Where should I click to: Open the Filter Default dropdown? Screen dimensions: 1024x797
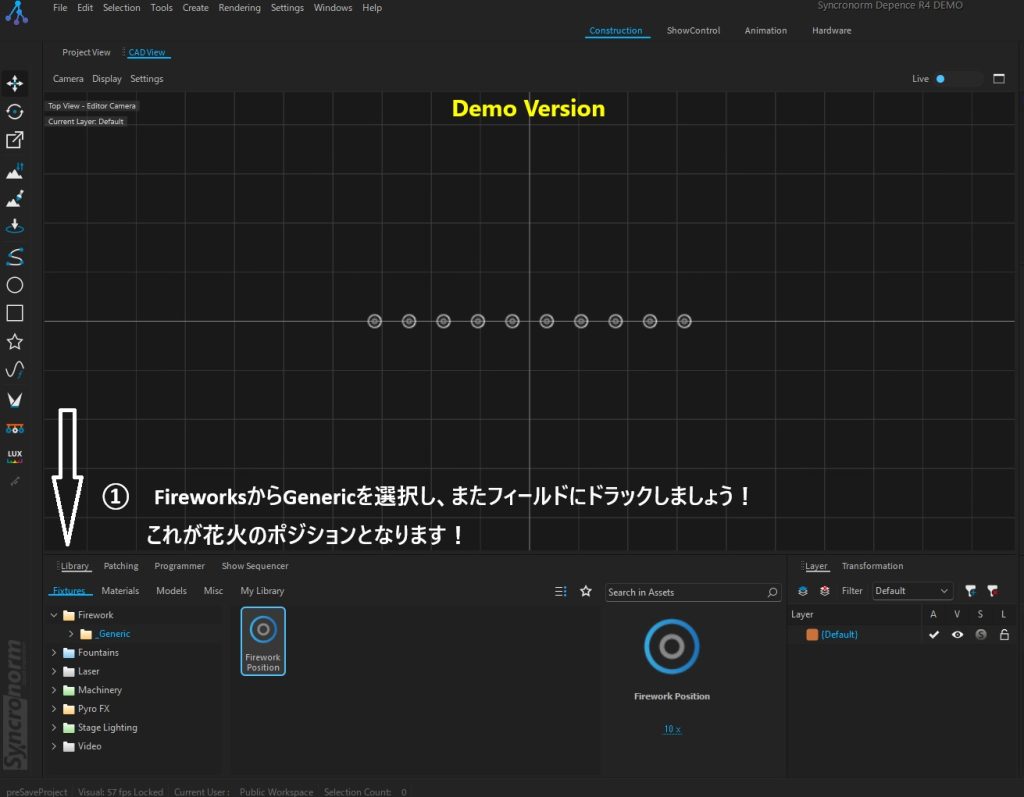[912, 591]
